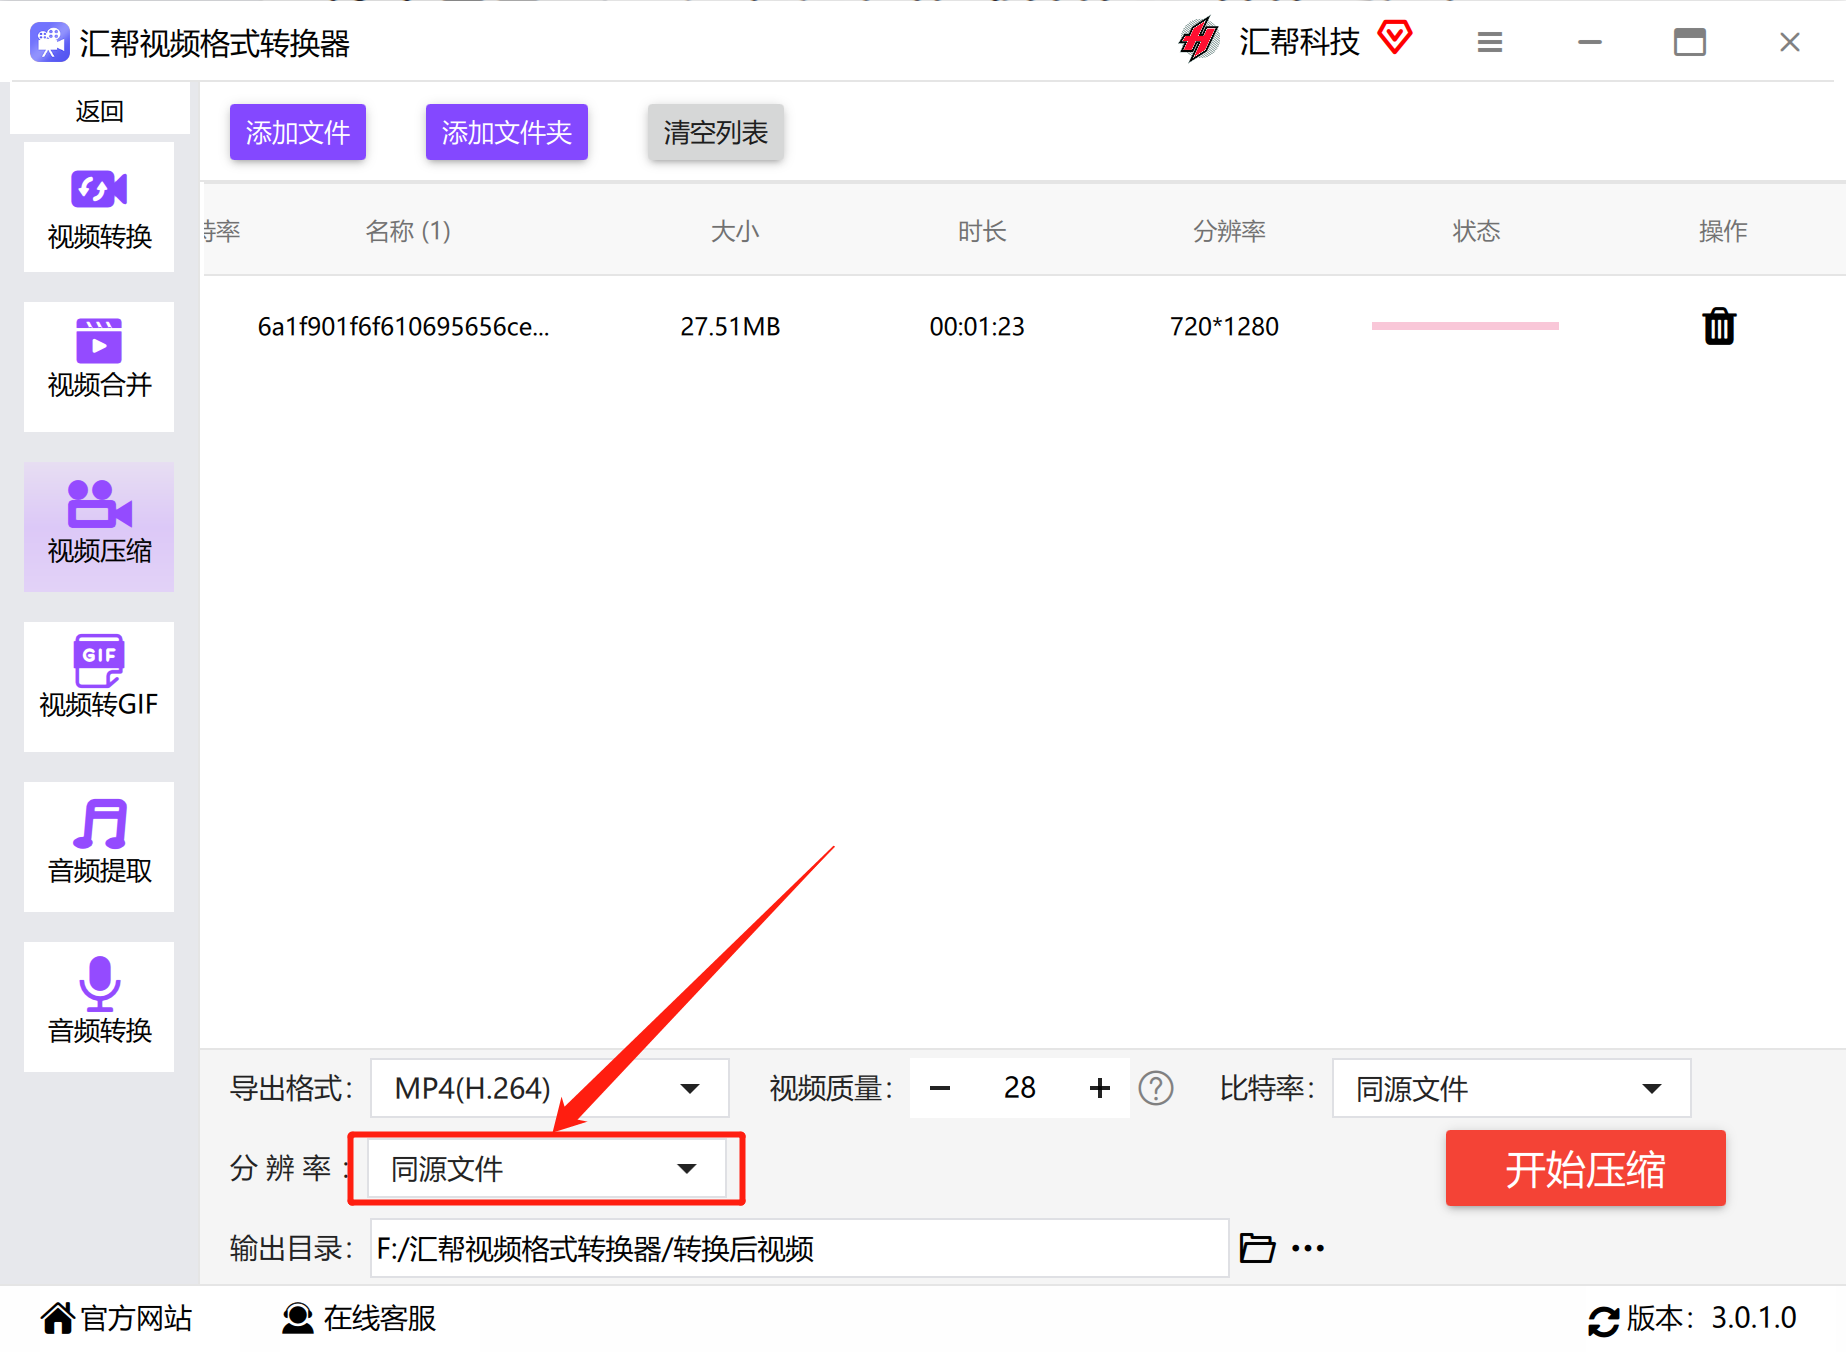
Task: Click file size 27.51MB
Action: 730,326
